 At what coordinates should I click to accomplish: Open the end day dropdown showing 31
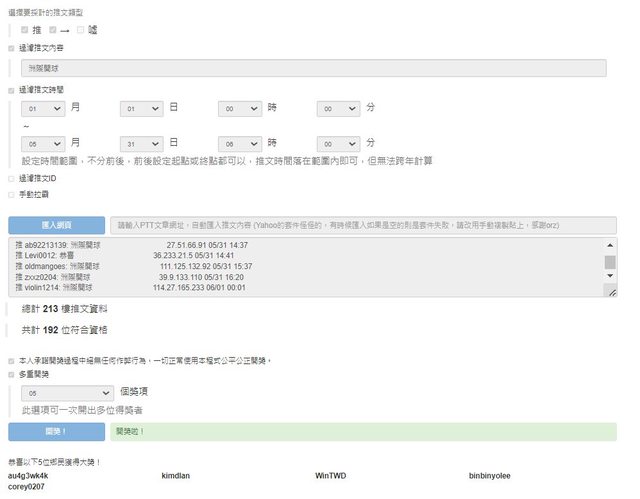point(141,143)
